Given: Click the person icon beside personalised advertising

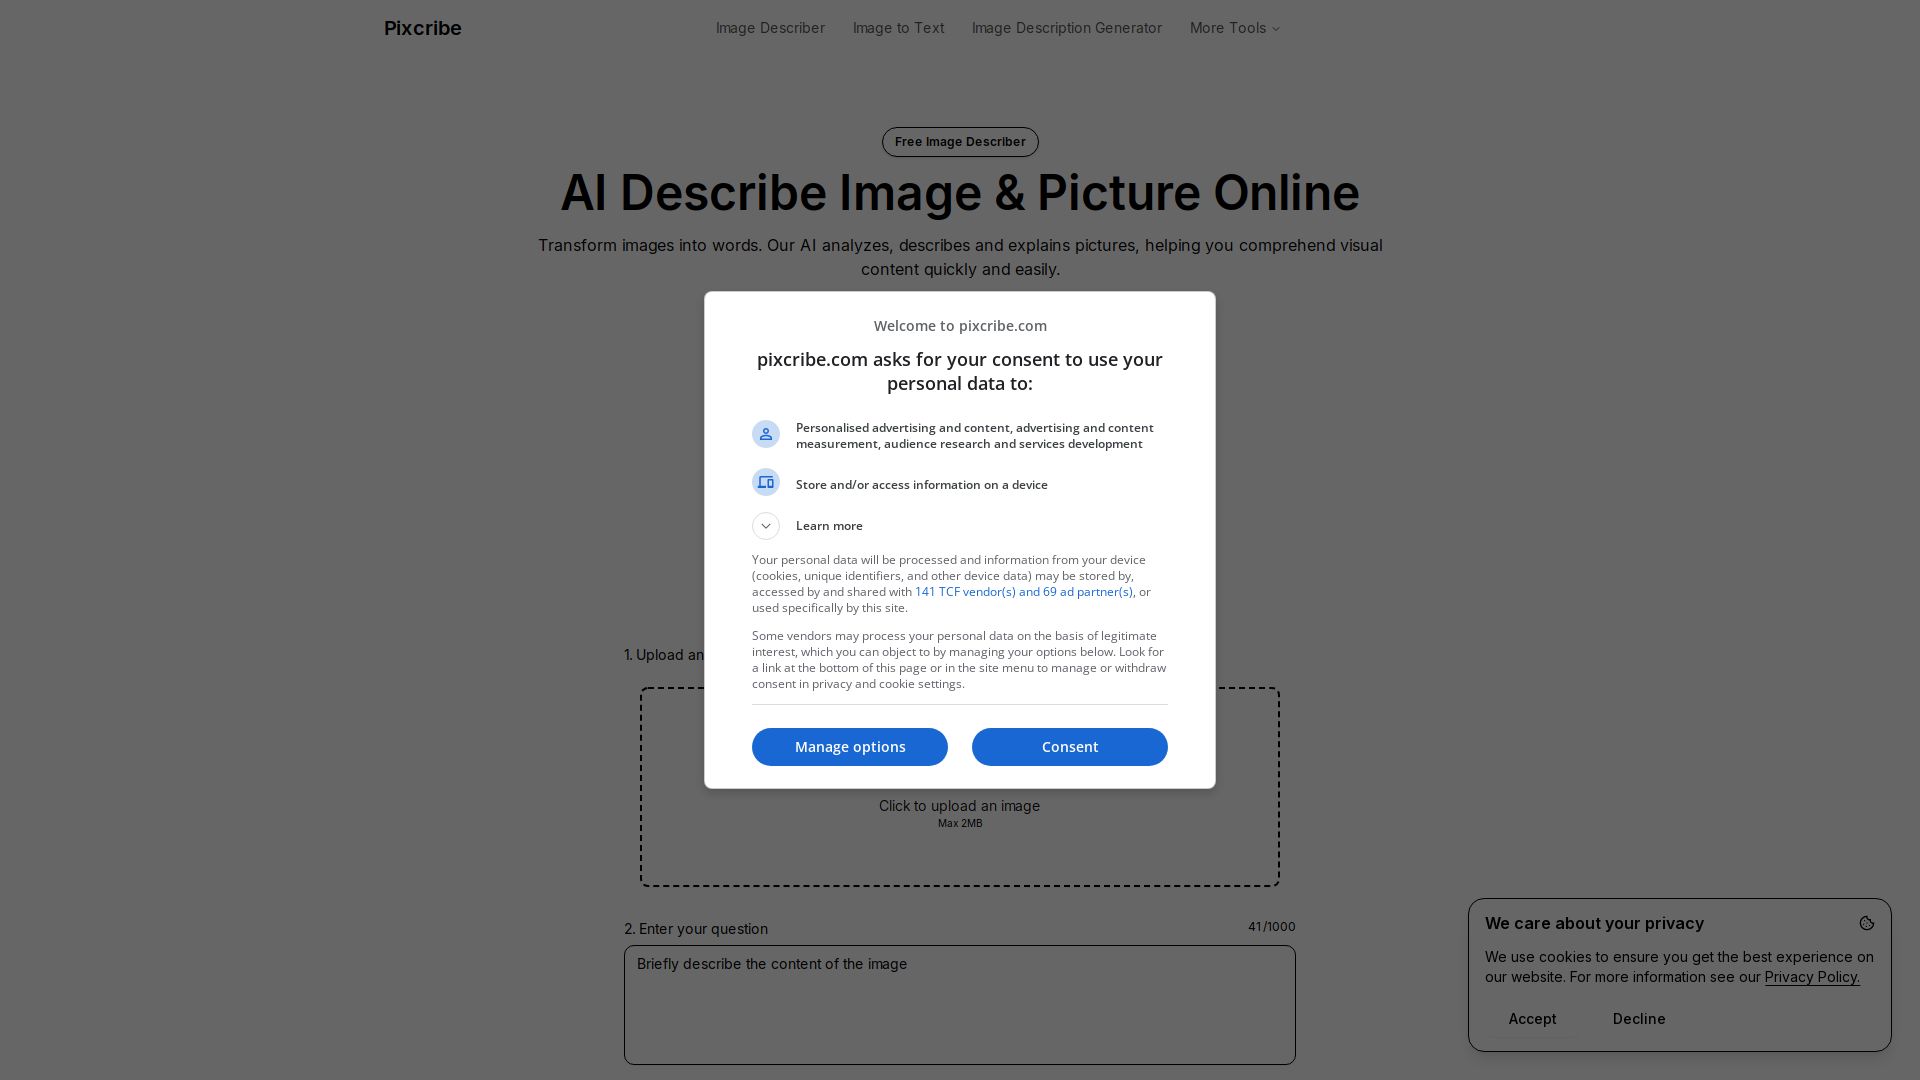Looking at the screenshot, I should coord(766,434).
